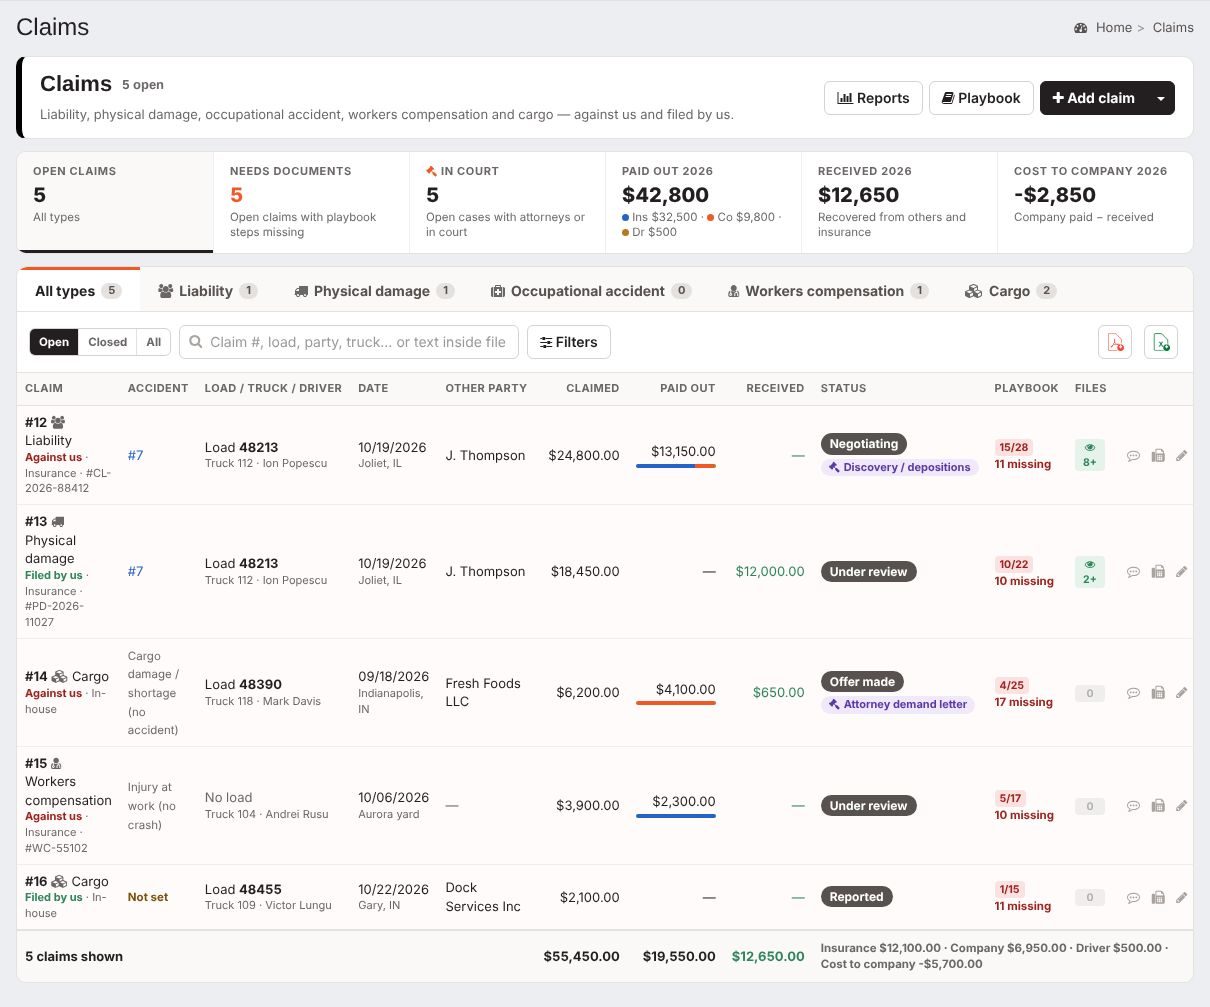
Task: Focus the claim search field
Action: pyautogui.click(x=349, y=342)
